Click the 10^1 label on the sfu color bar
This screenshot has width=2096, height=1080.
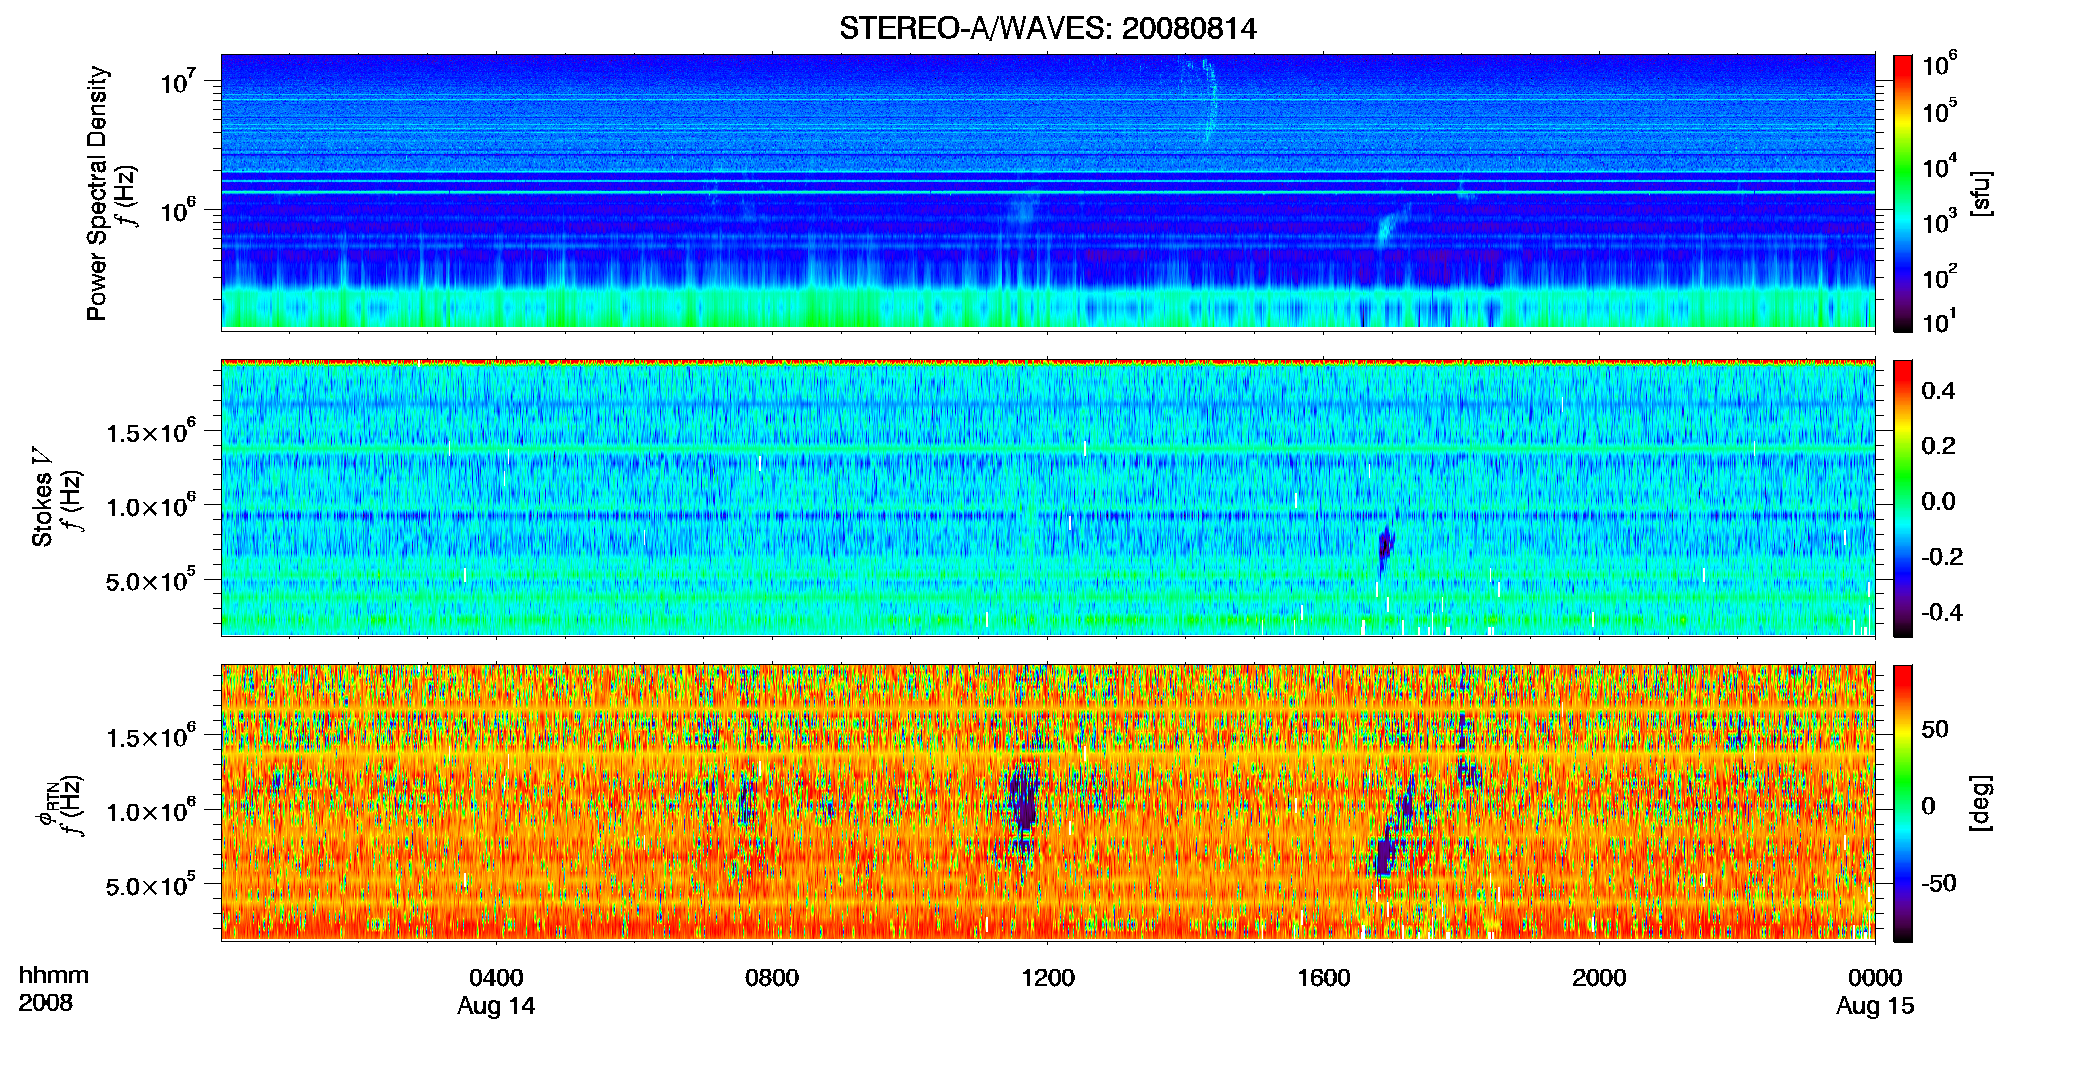[x=1939, y=321]
